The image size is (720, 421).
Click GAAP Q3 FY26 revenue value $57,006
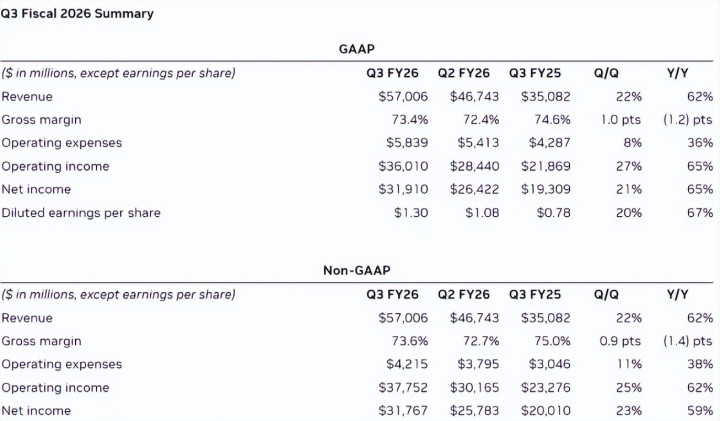tap(401, 96)
